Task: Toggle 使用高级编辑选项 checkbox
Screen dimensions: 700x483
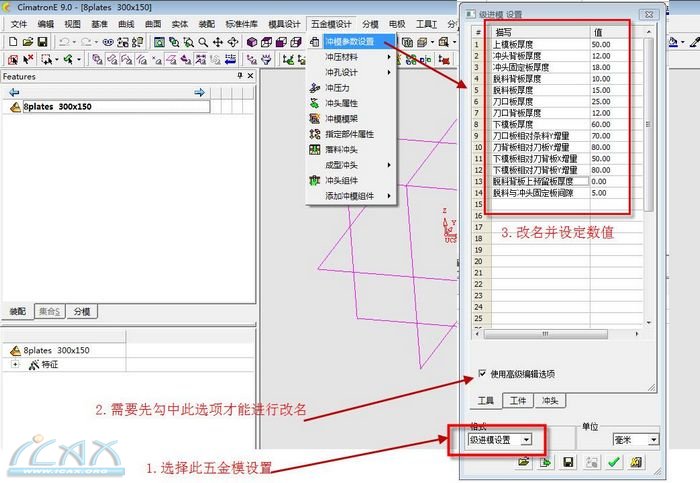Action: point(482,373)
